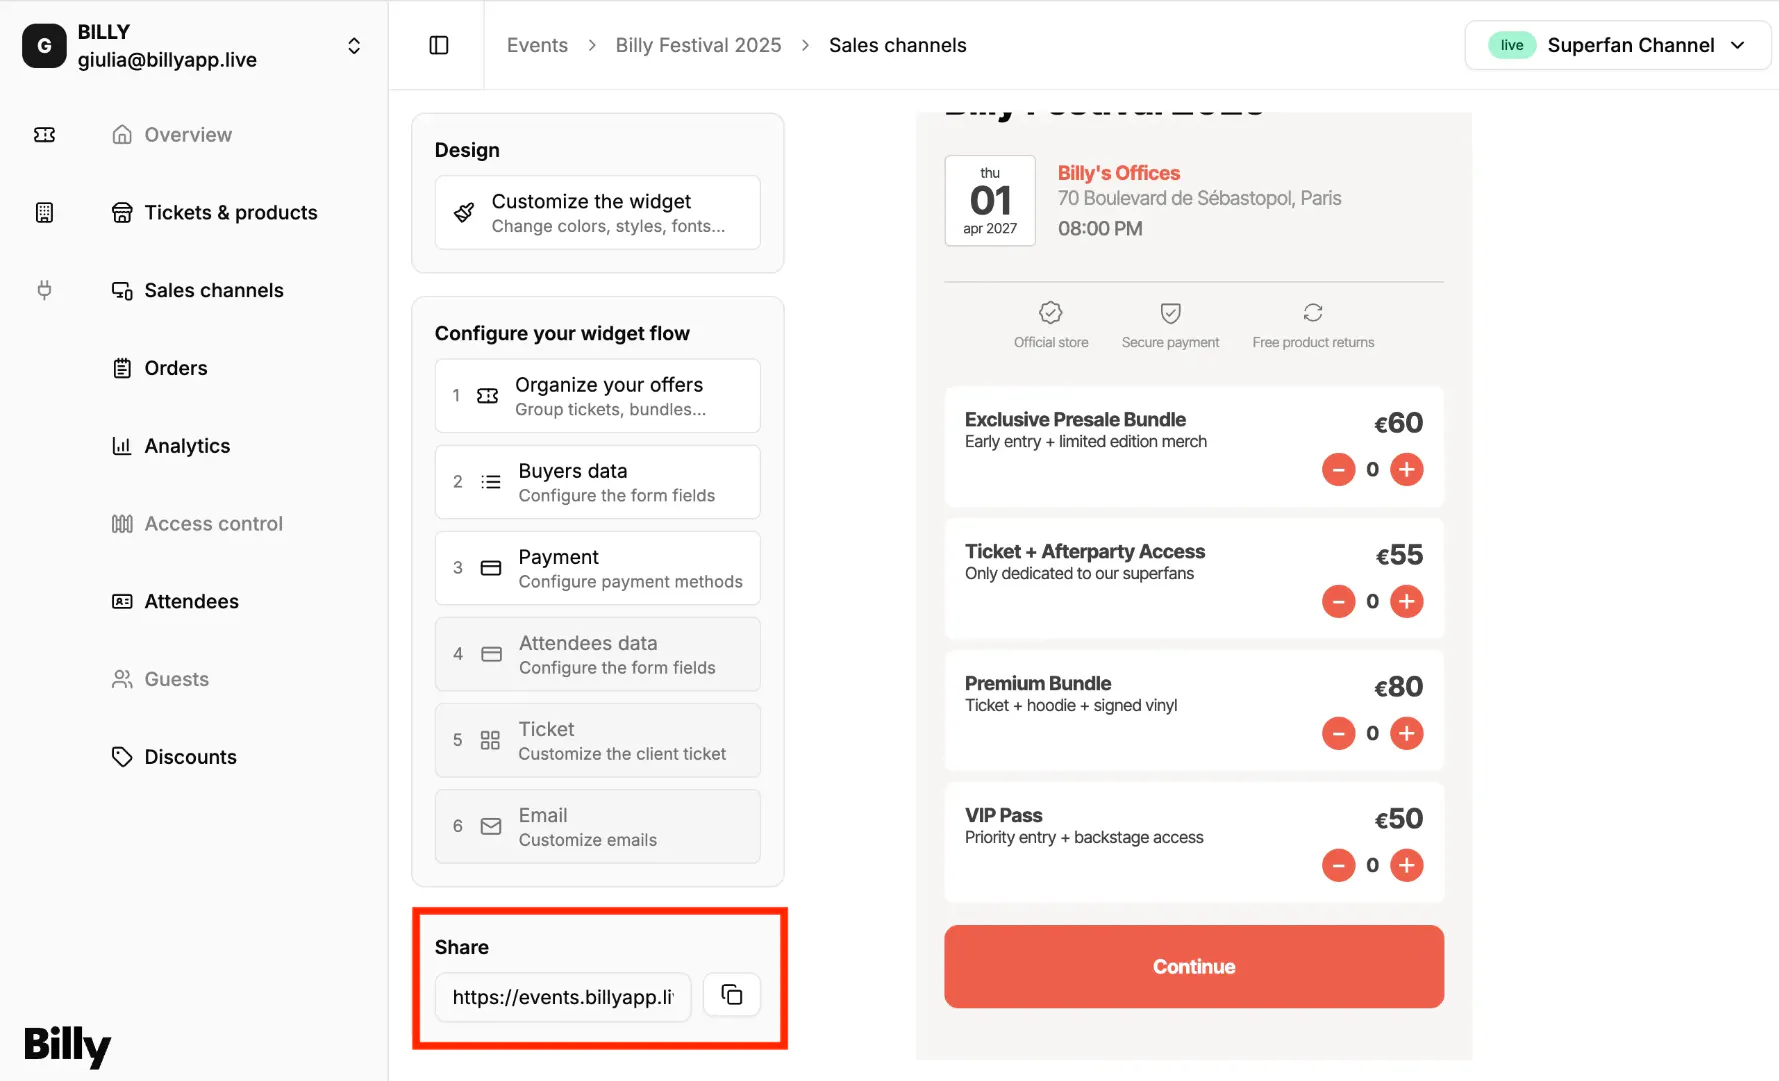Click the Free product returns icon
The height and width of the screenshot is (1081, 1779).
1313,313
